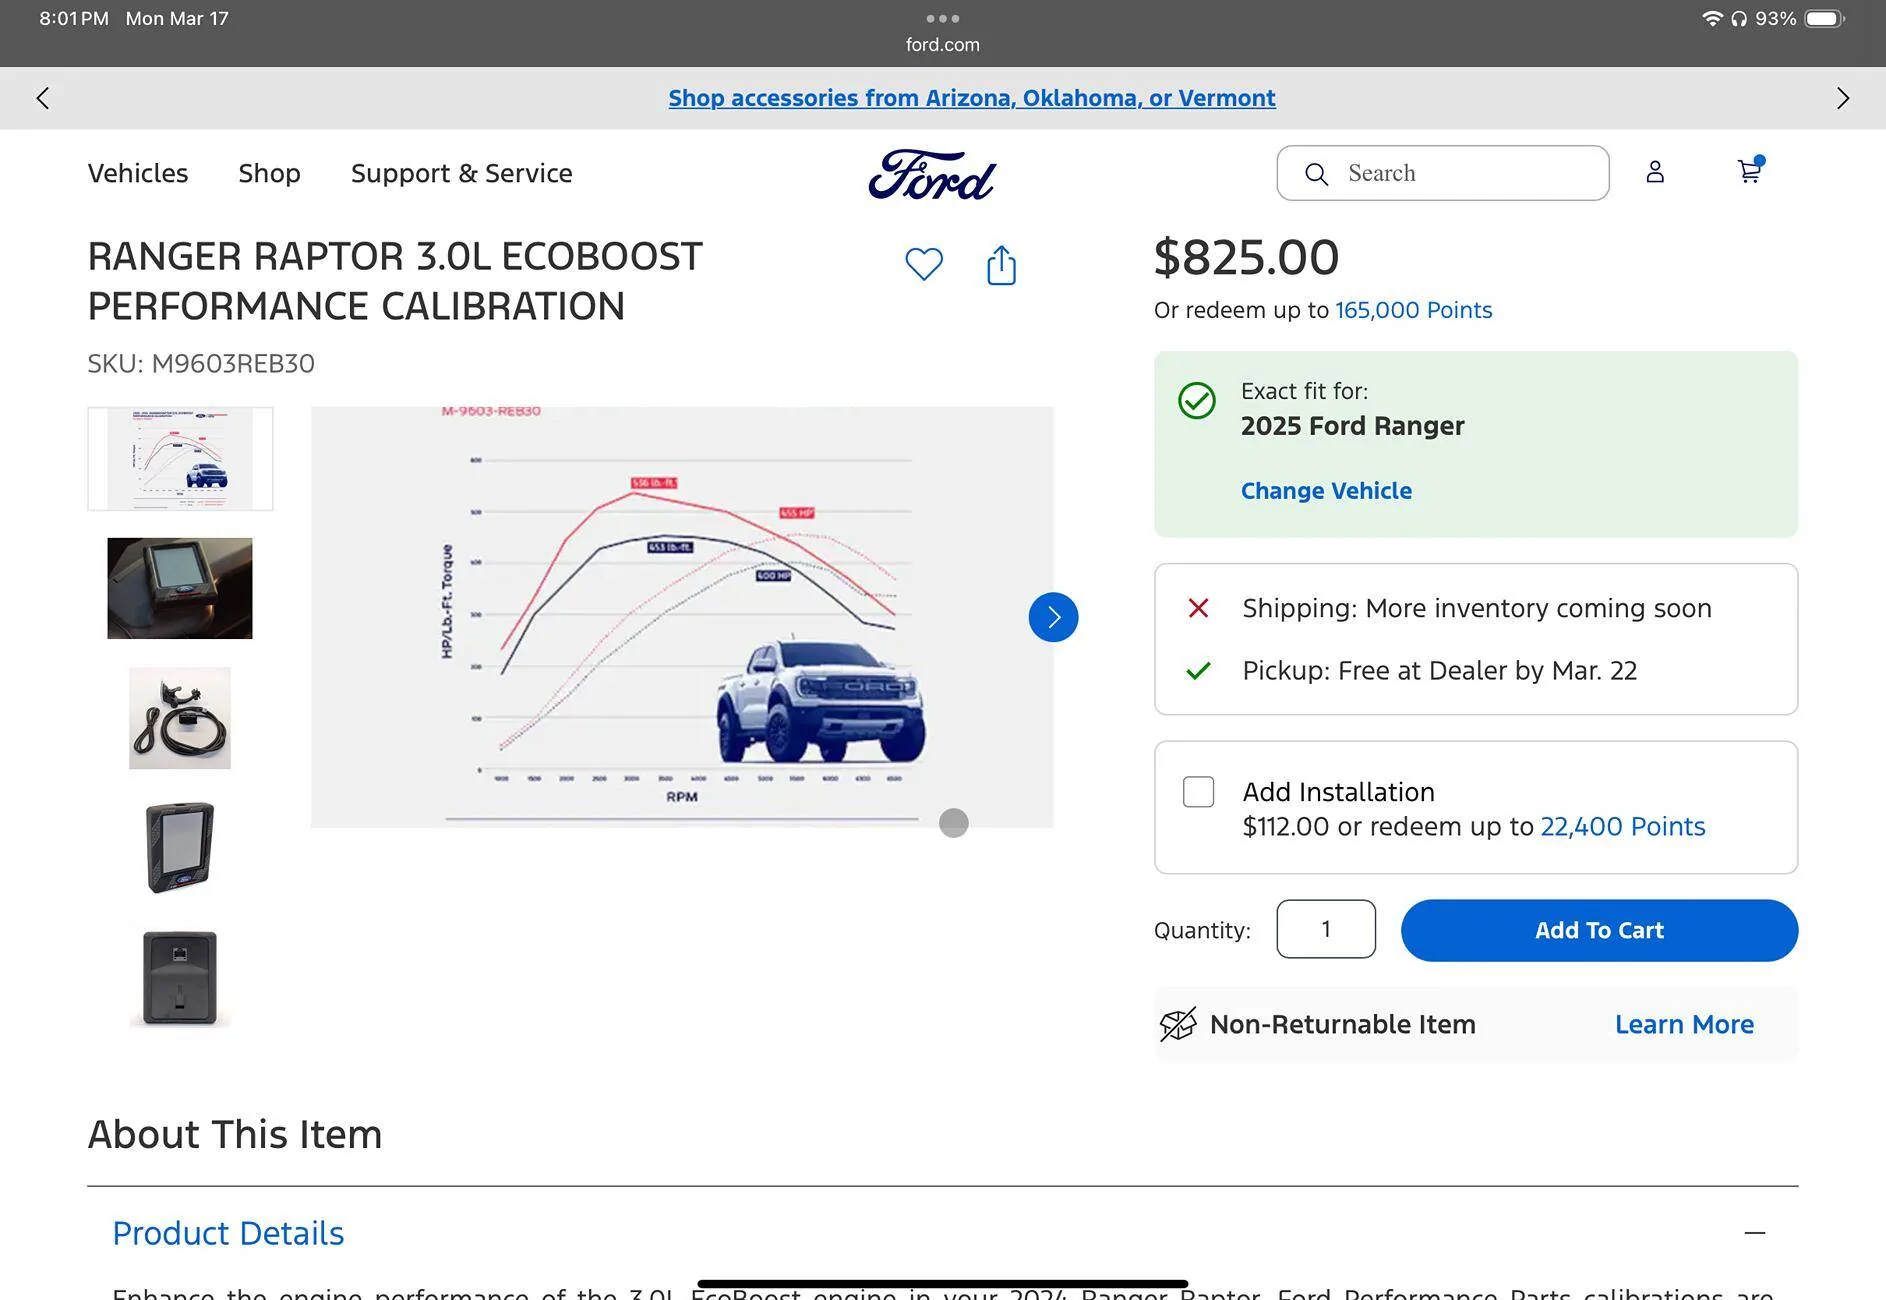Click the green exact-fit checkmark icon

coord(1196,401)
